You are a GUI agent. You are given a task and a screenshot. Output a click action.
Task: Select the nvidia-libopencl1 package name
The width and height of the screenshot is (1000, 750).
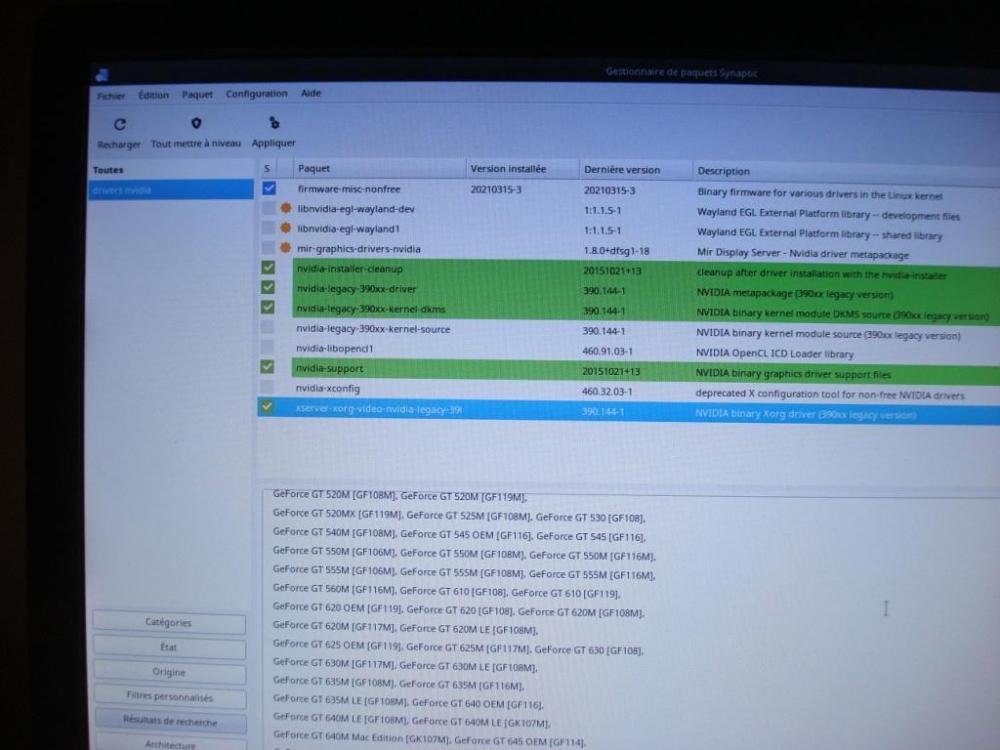[335, 348]
